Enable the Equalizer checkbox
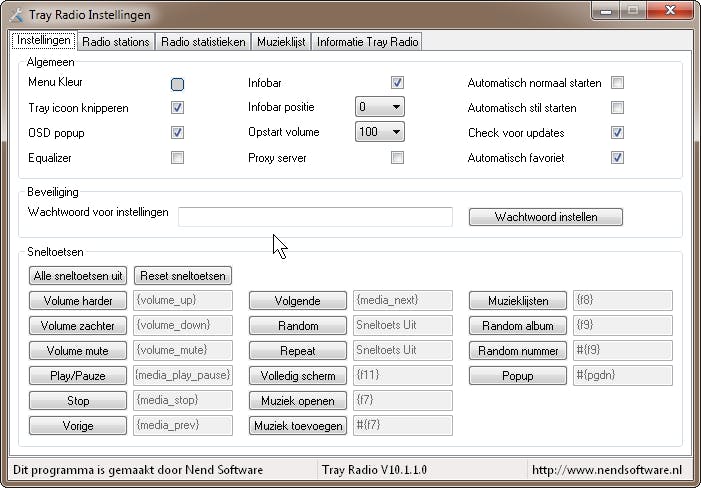This screenshot has width=701, height=488. (177, 158)
